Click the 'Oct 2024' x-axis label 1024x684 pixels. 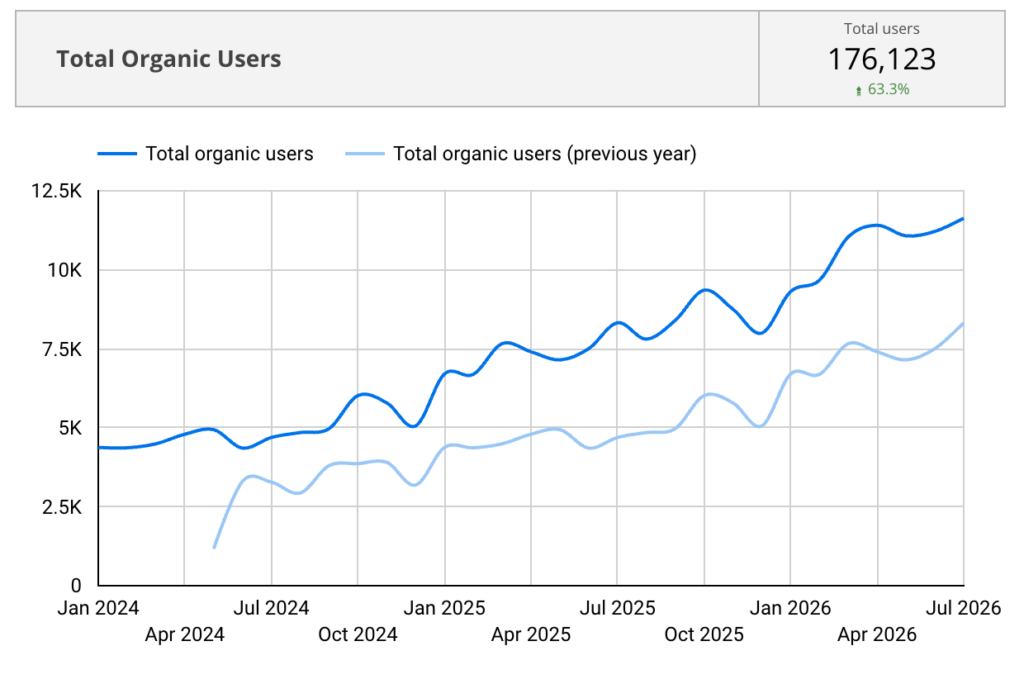point(358,634)
